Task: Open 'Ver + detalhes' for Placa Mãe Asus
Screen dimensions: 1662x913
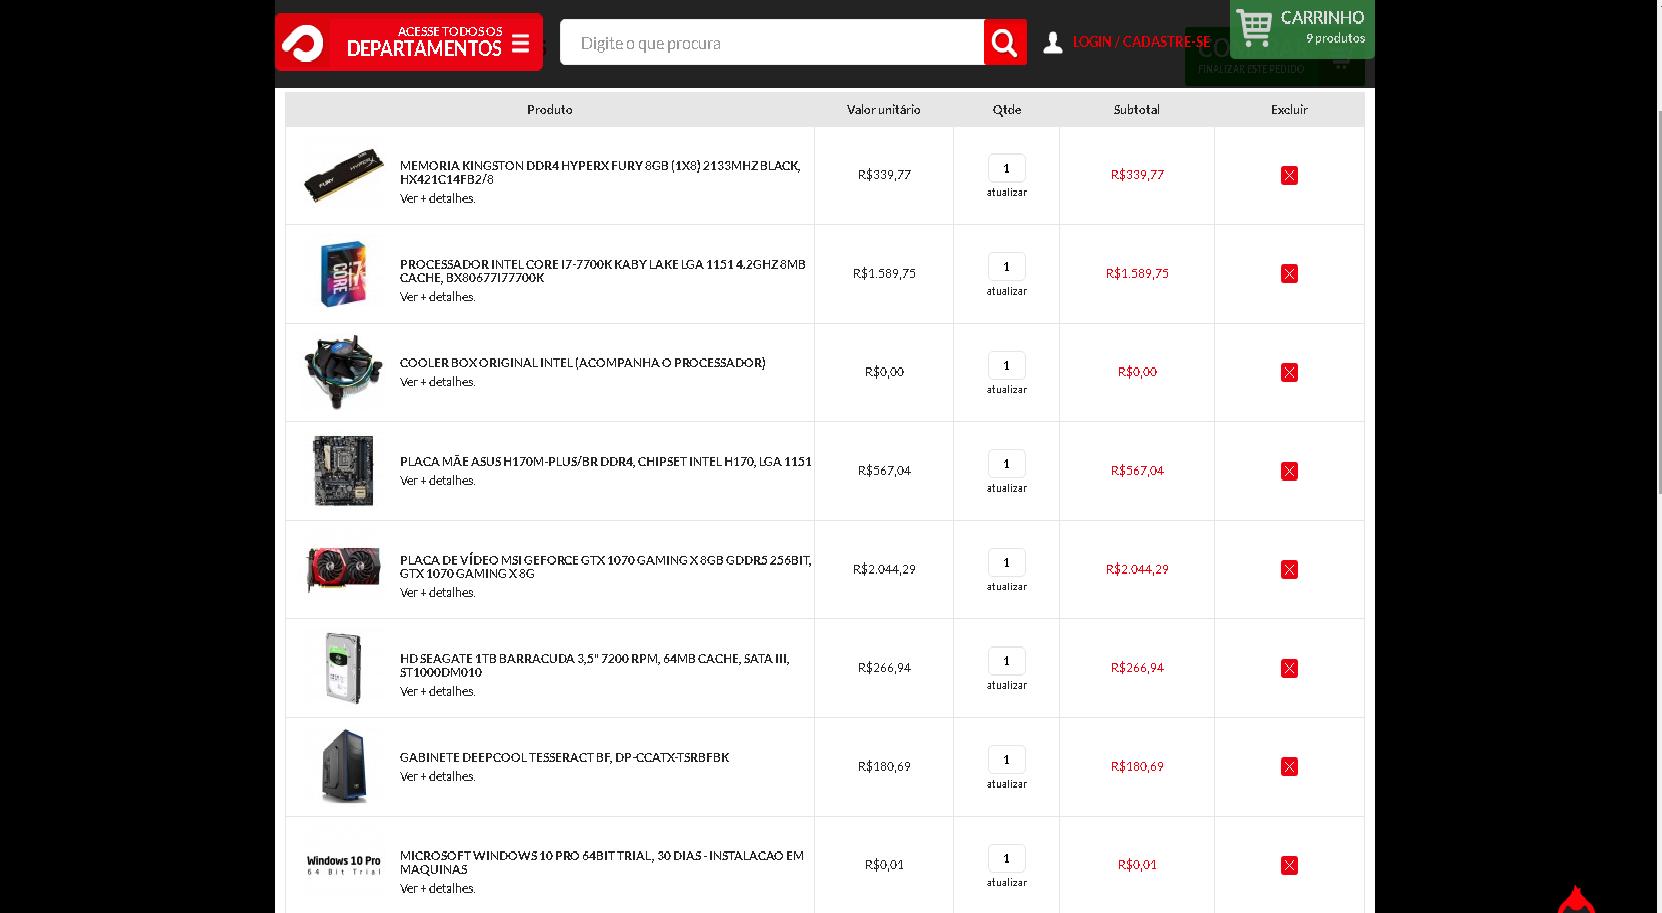Action: (437, 480)
